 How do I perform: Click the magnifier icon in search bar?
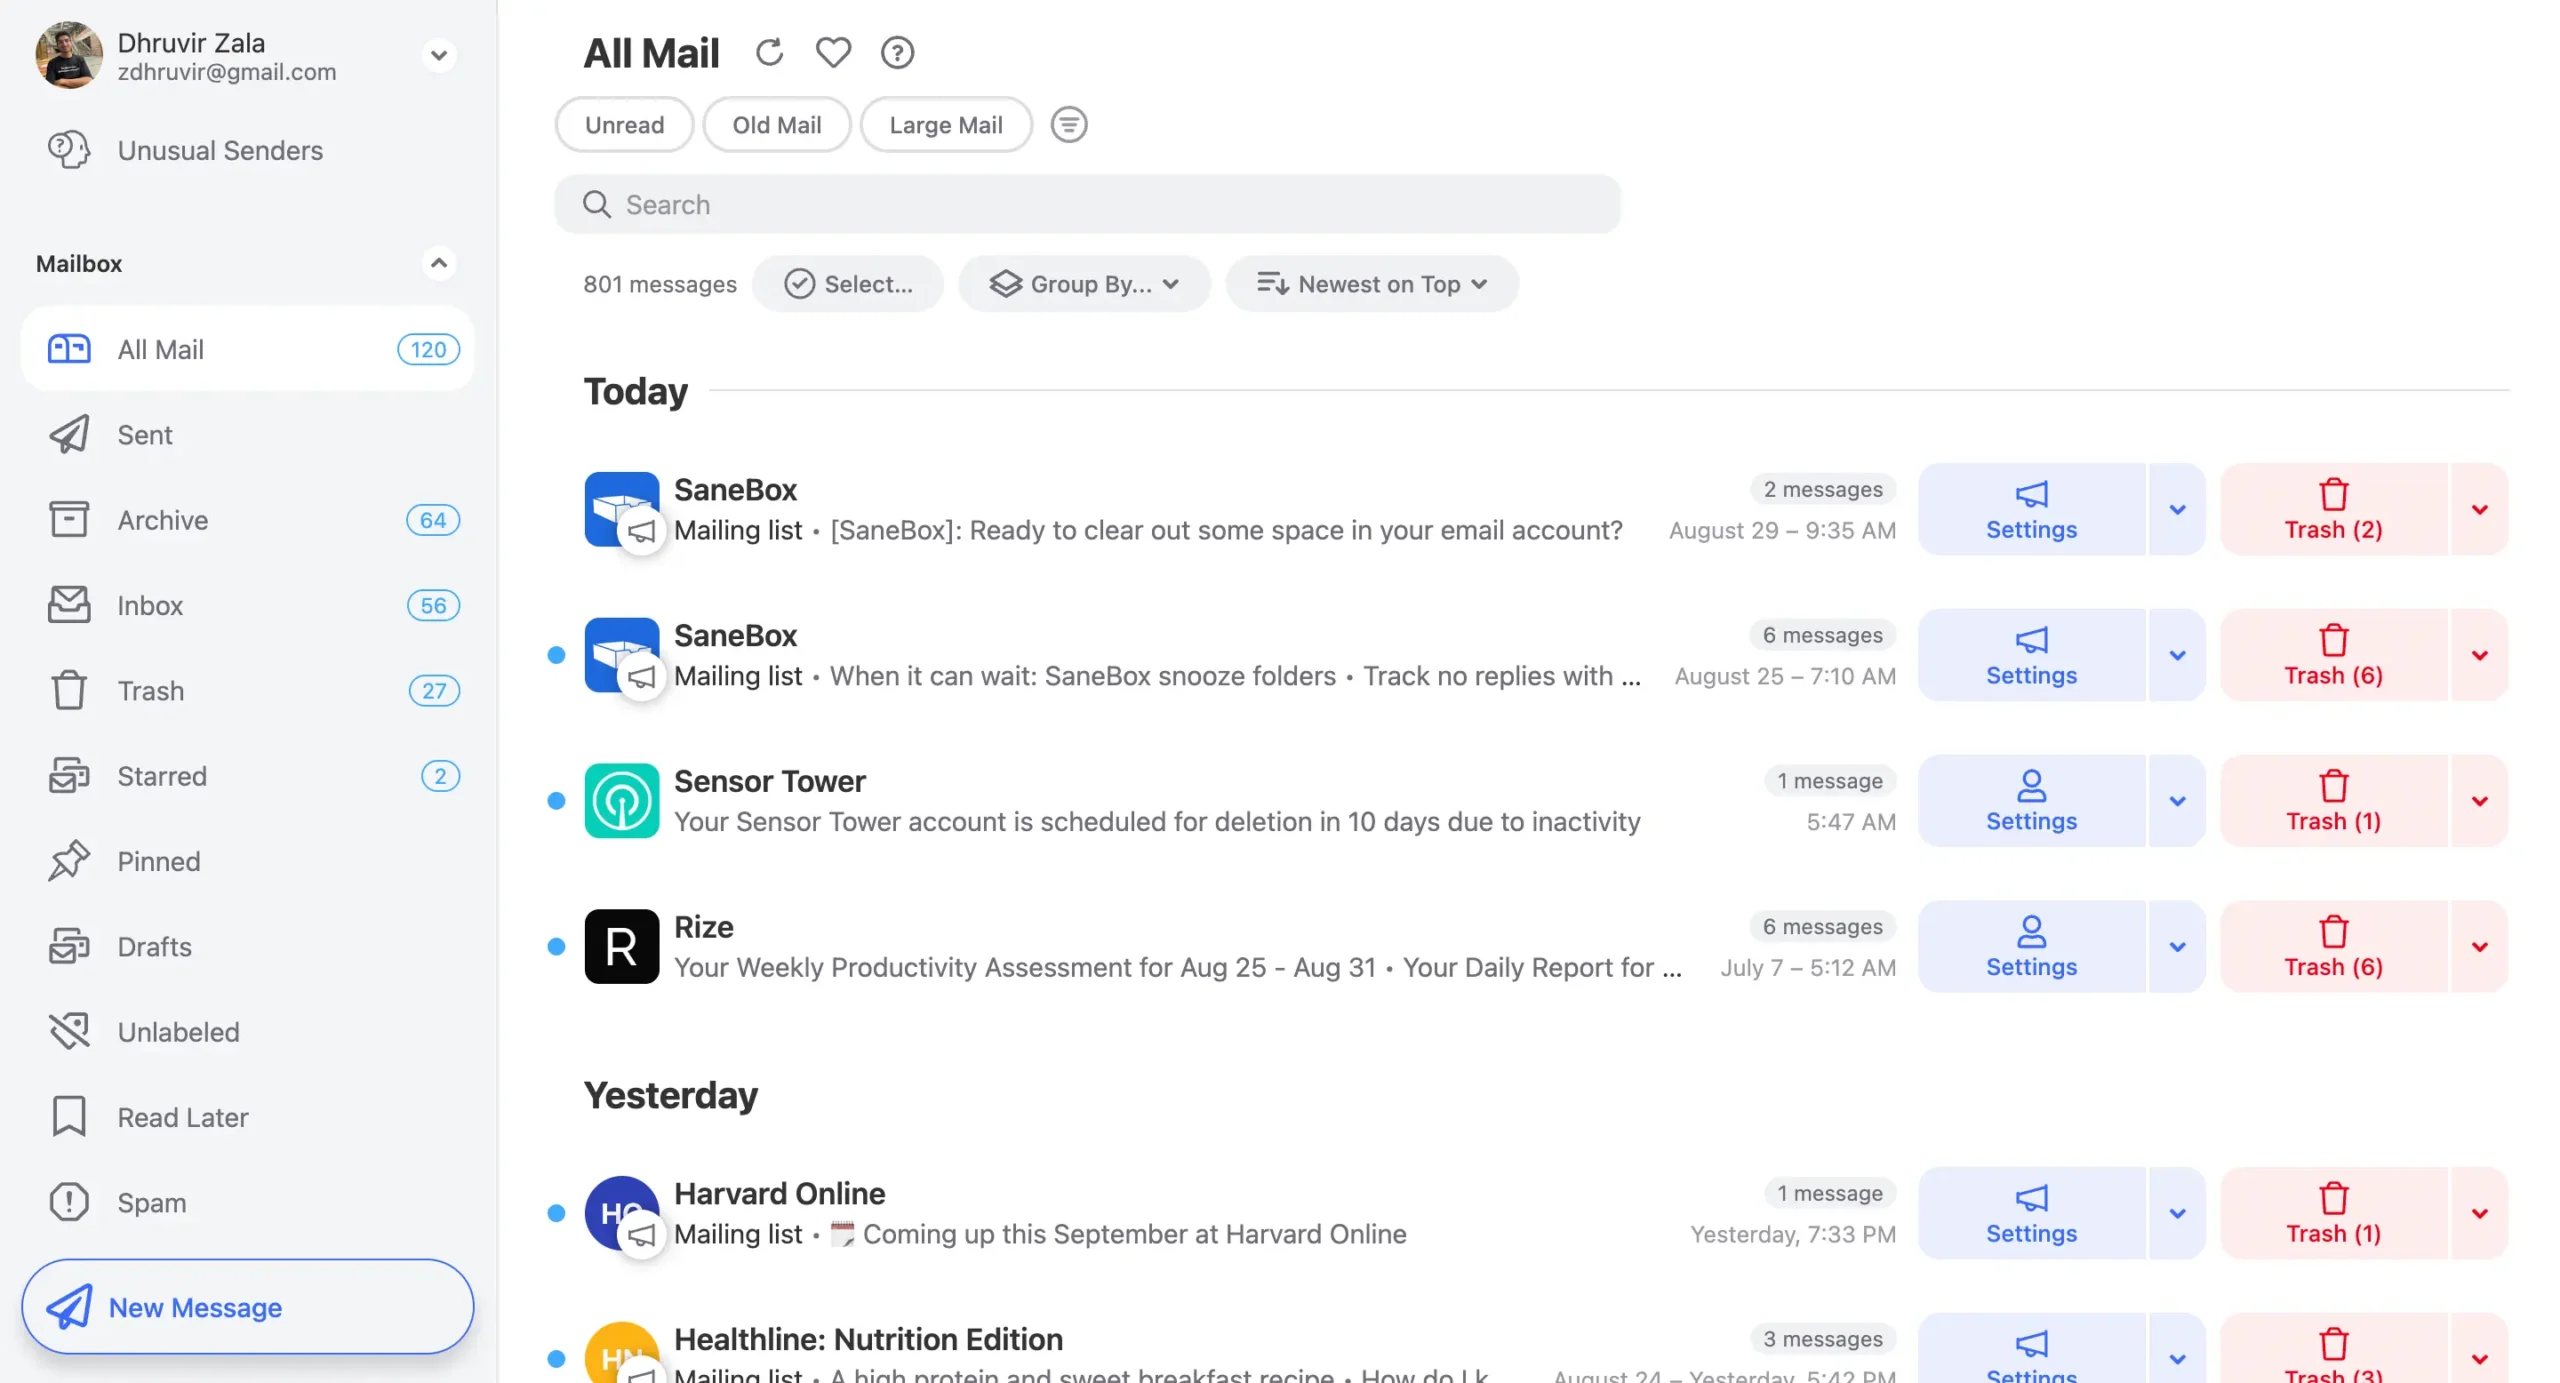[x=596, y=204]
